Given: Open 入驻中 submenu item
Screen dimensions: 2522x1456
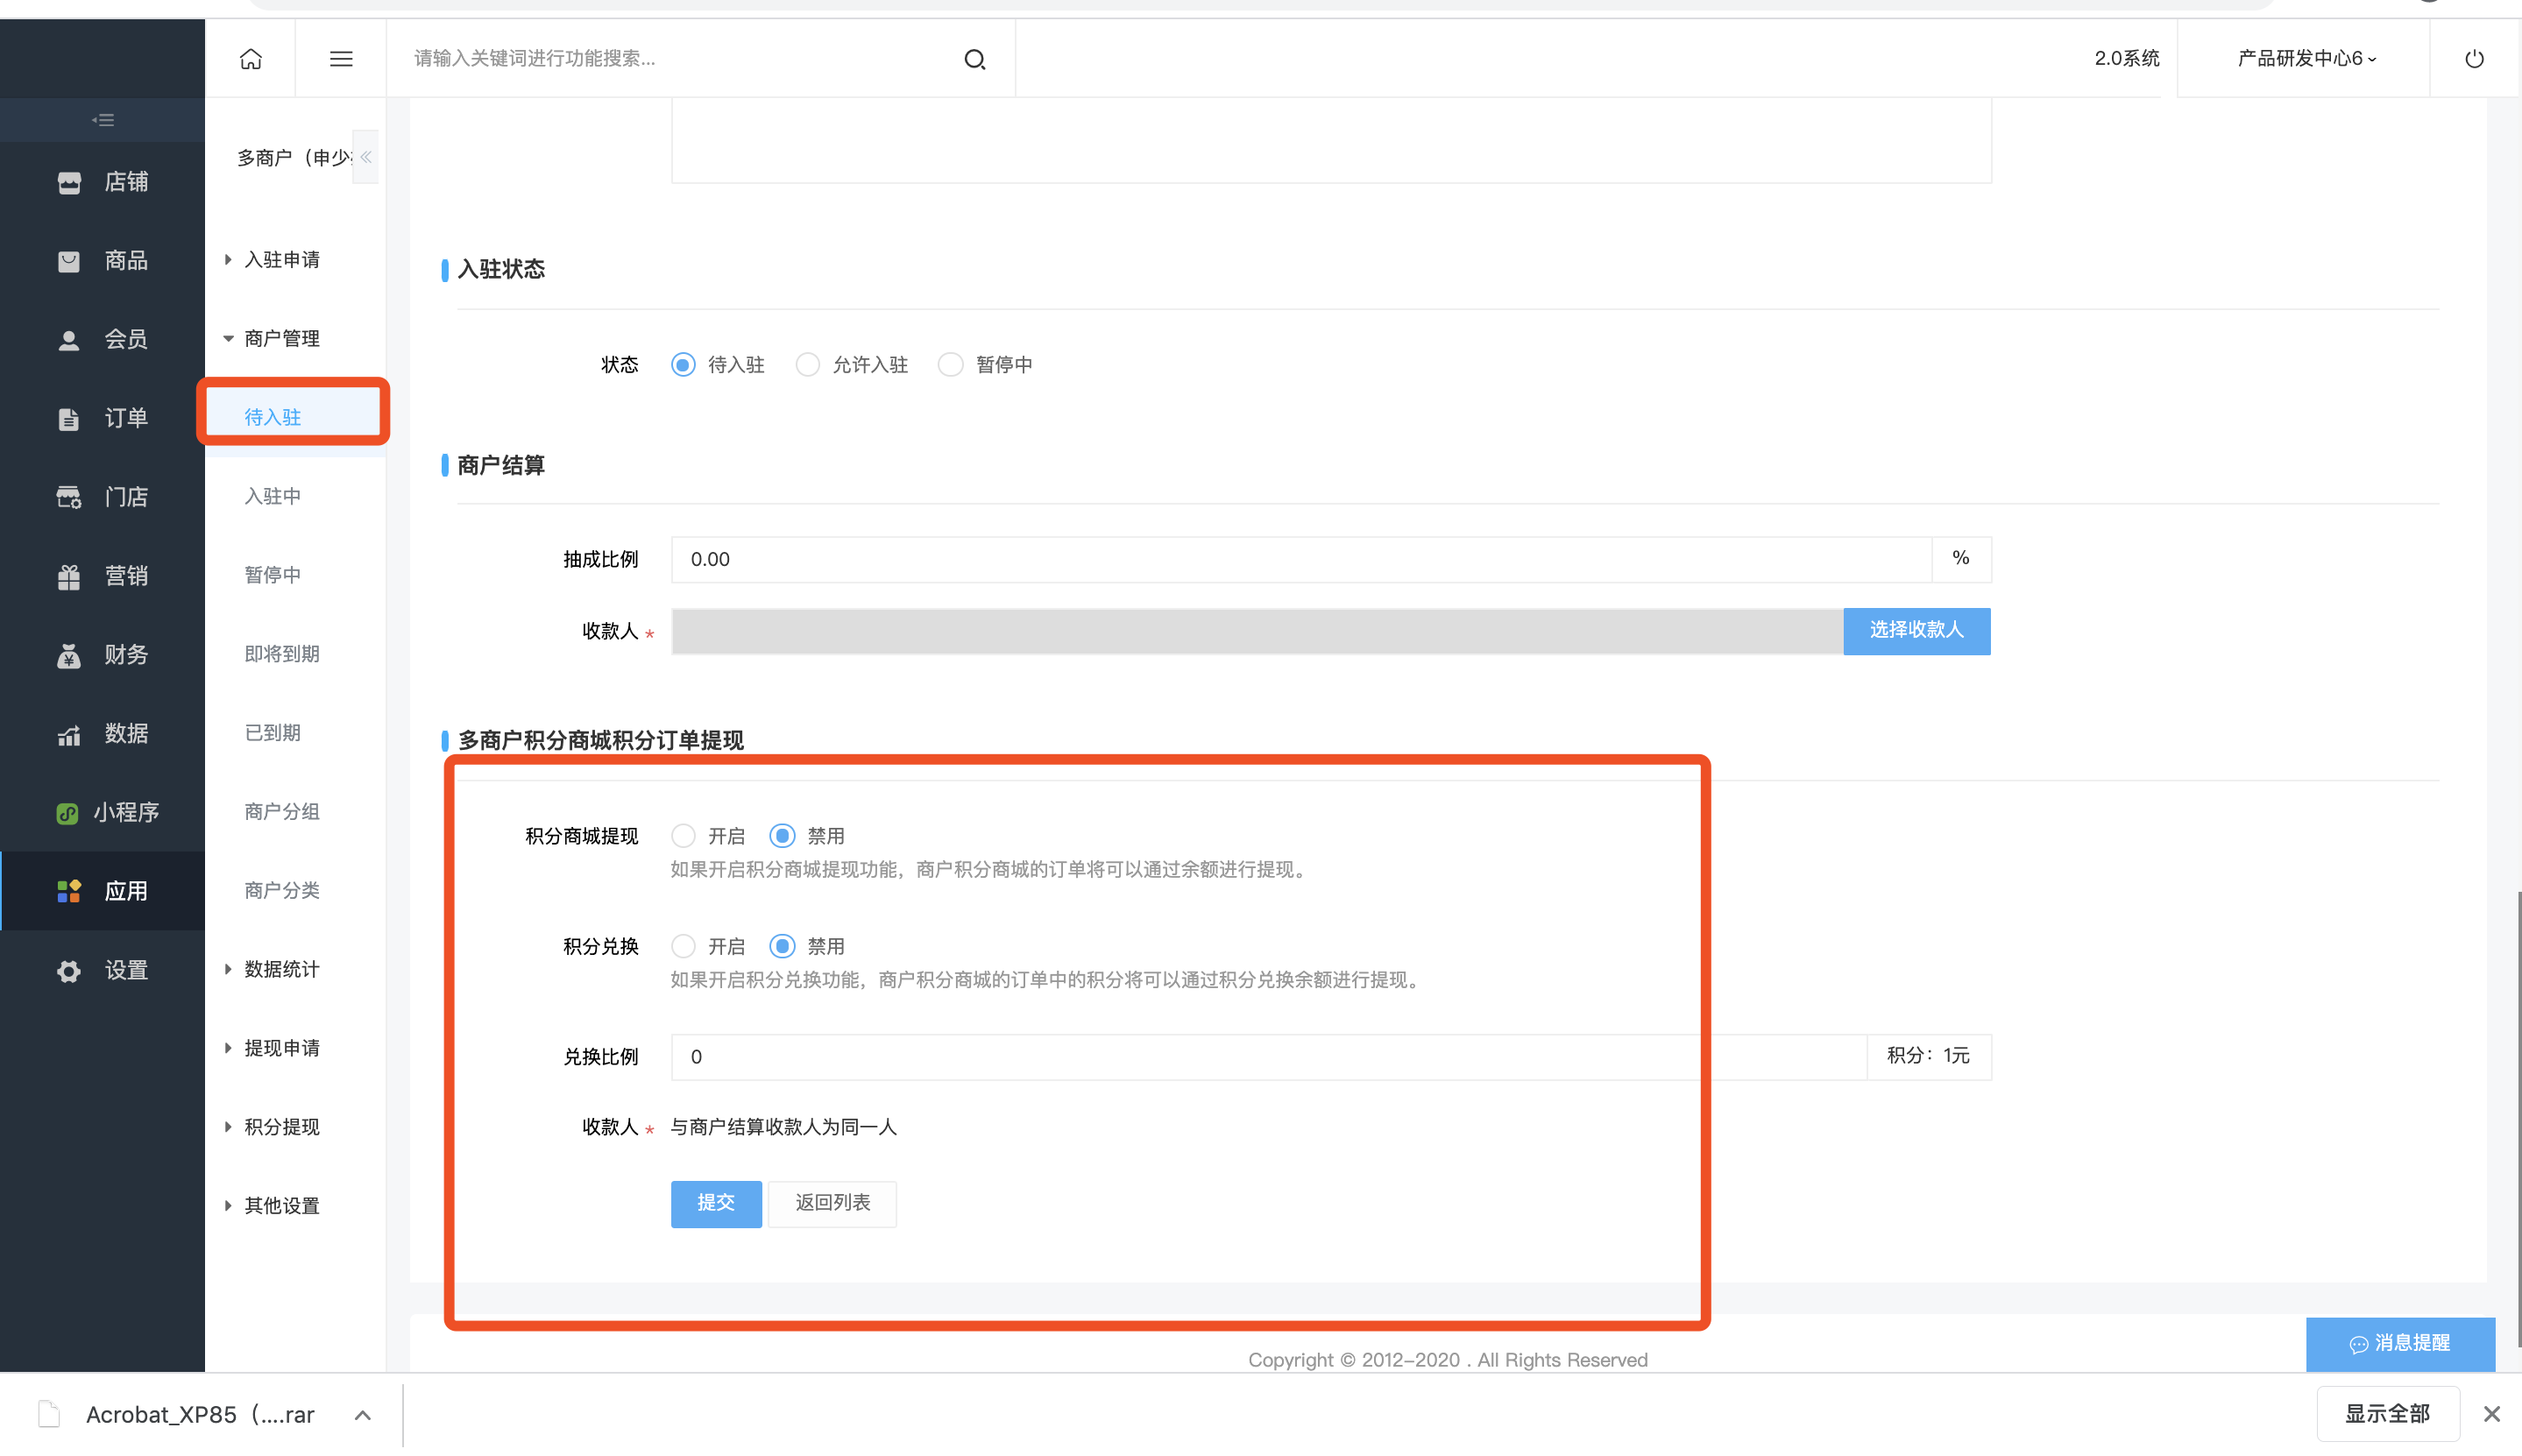Looking at the screenshot, I should tap(273, 496).
